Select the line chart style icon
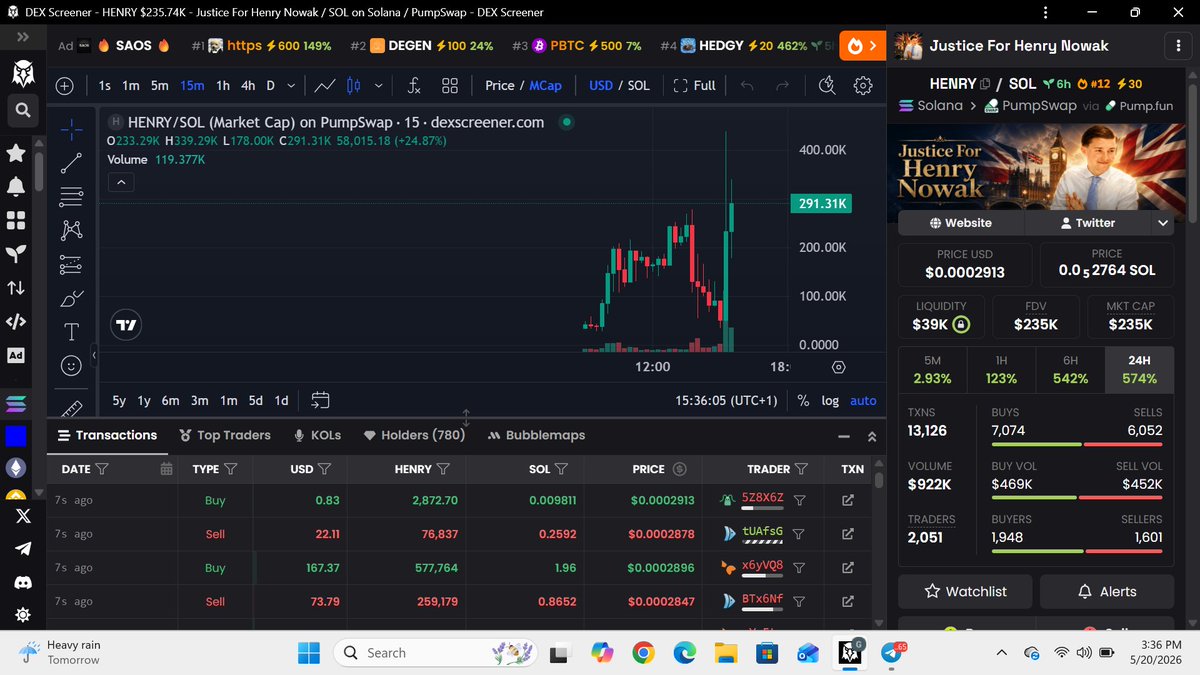 (x=324, y=85)
